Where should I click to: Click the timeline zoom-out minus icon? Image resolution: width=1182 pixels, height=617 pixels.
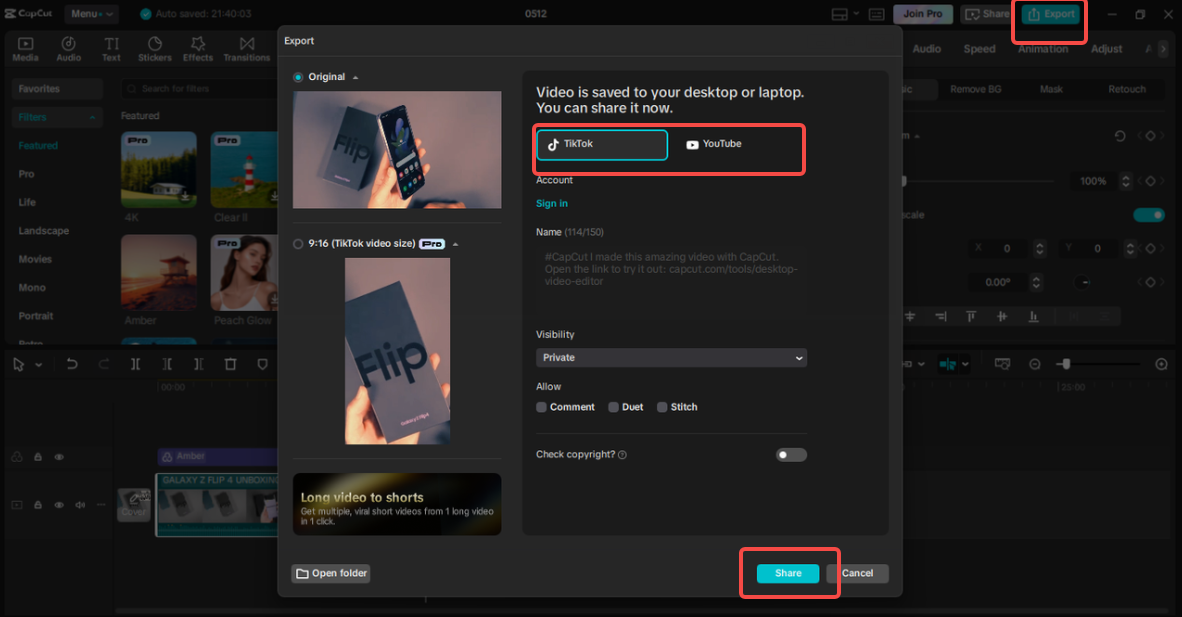1035,364
